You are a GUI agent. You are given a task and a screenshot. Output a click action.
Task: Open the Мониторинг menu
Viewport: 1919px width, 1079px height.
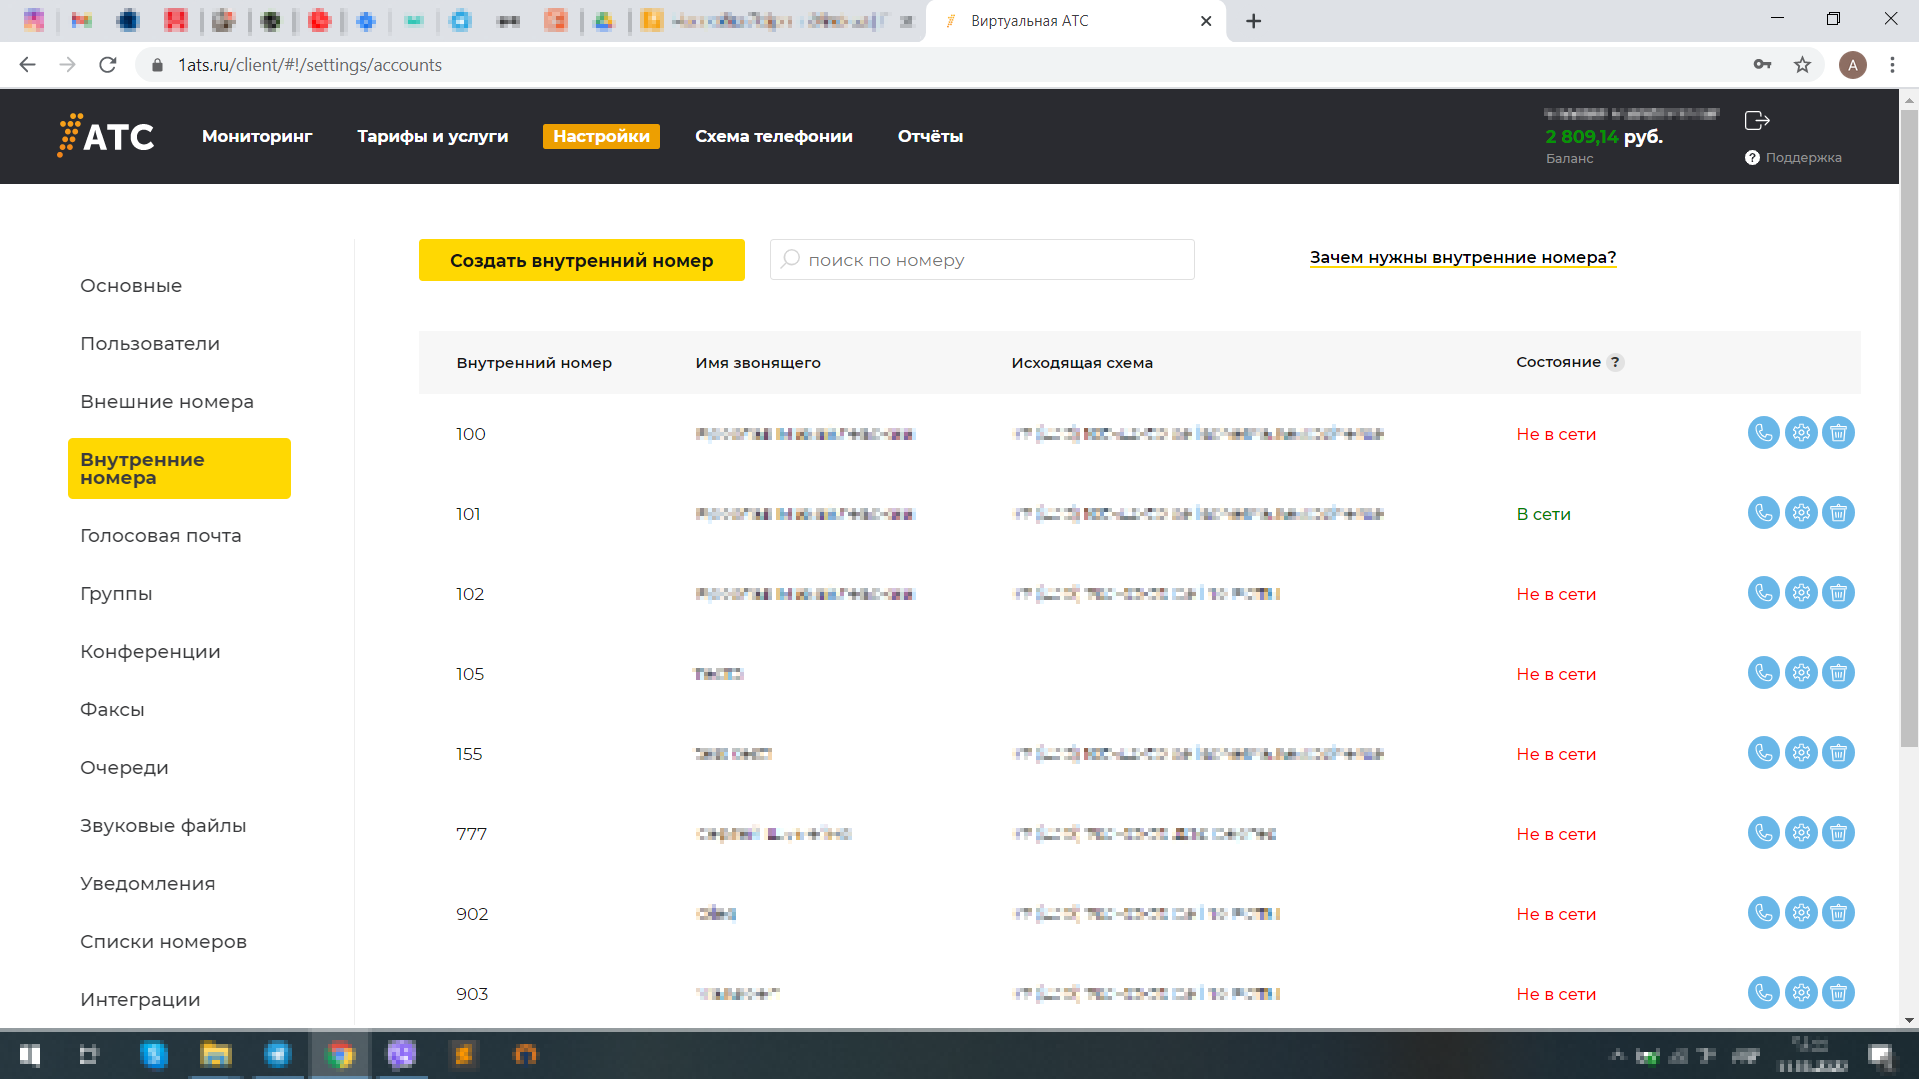(257, 137)
